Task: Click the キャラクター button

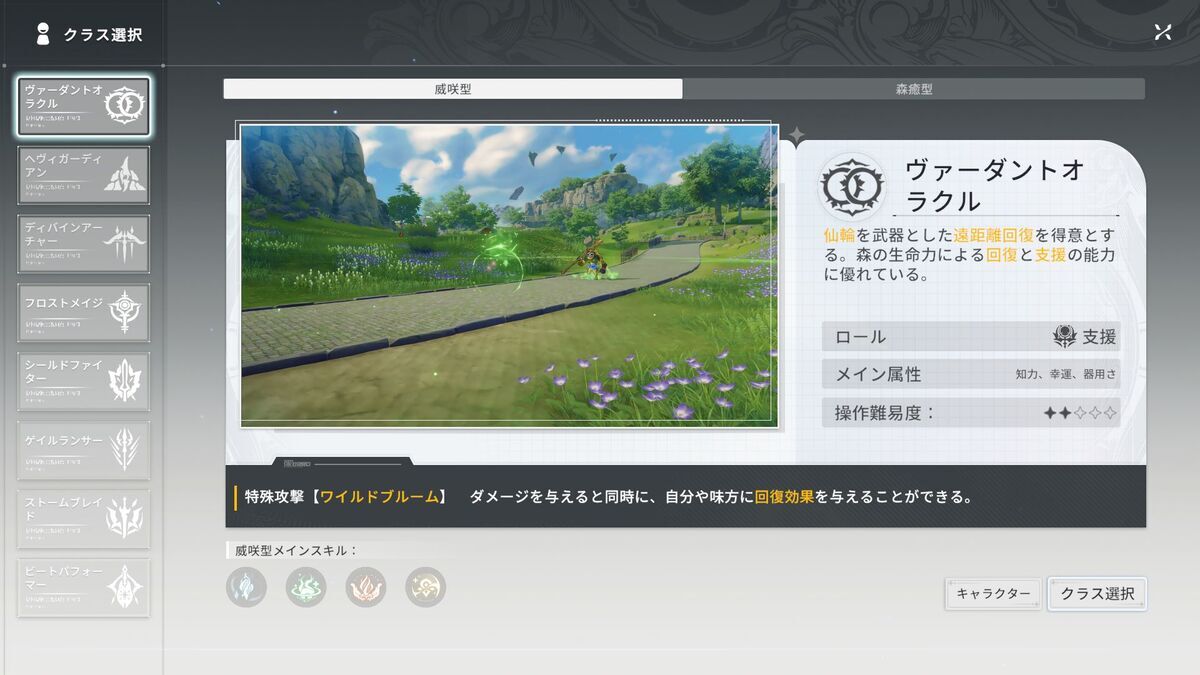Action: (x=993, y=594)
